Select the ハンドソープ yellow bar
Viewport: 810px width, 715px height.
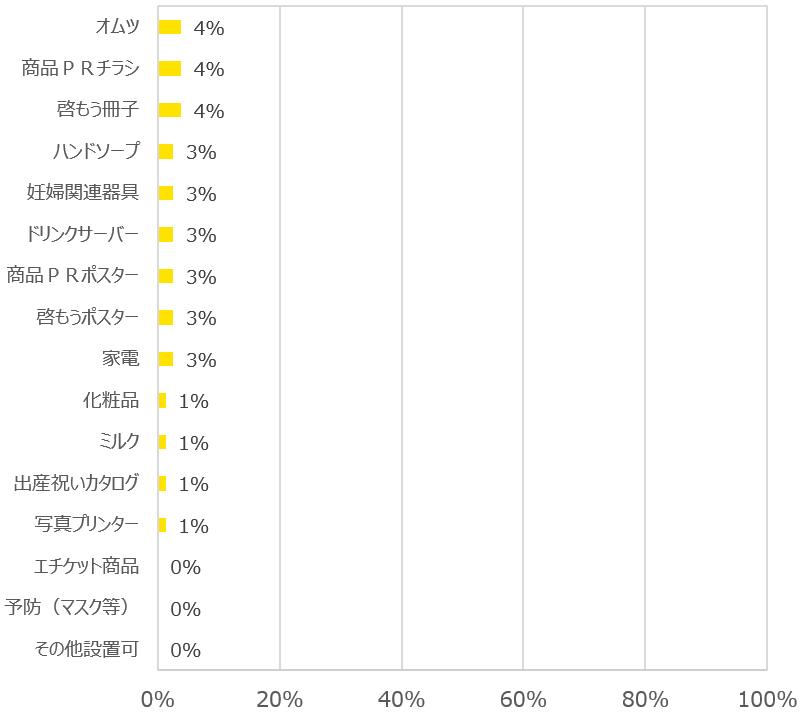coord(166,152)
